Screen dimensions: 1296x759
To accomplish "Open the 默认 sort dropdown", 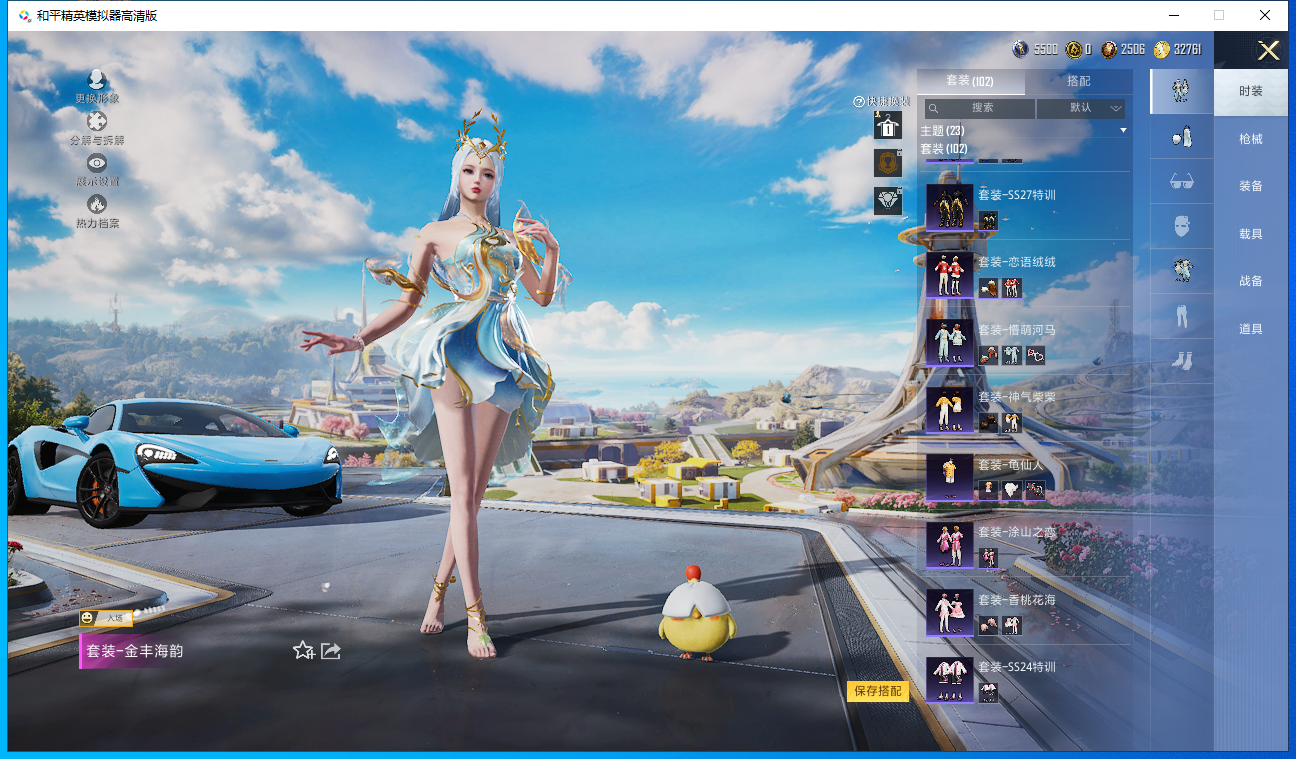I will tap(1081, 108).
